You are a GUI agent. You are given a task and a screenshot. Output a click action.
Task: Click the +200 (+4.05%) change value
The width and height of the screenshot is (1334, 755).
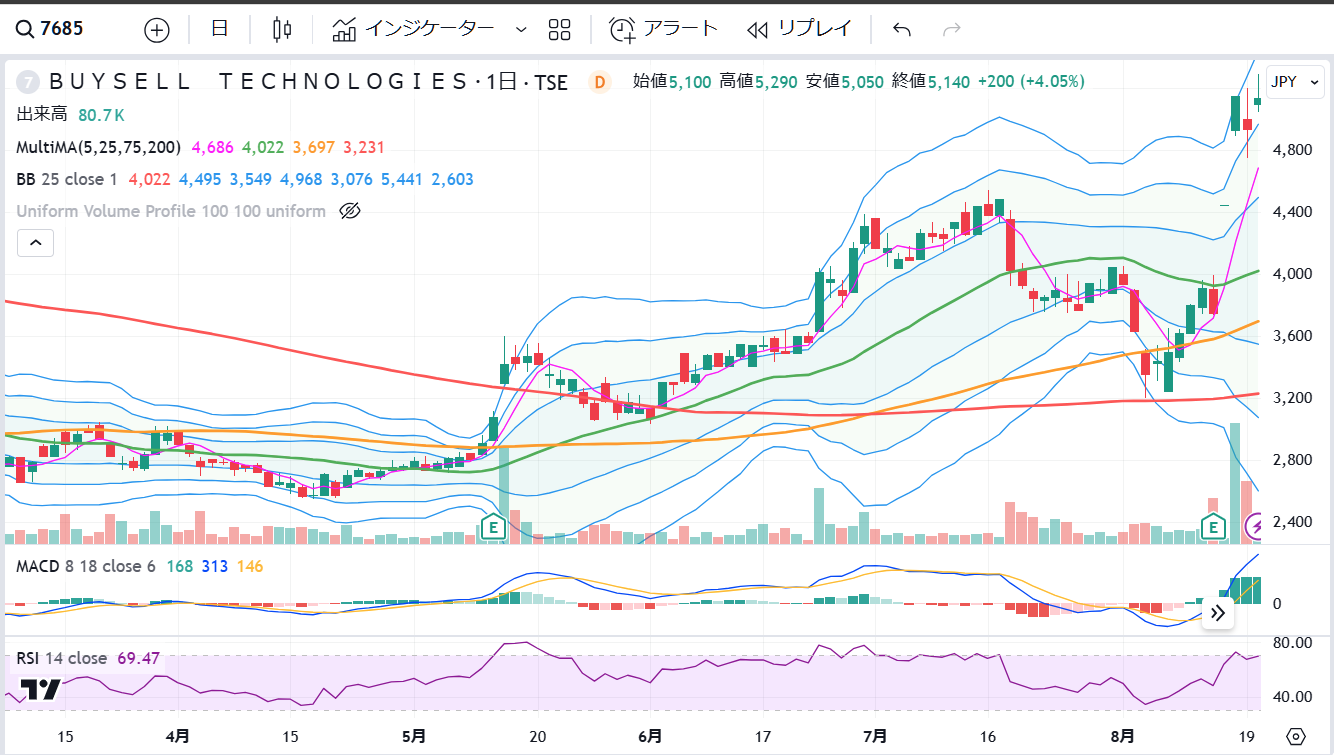[x=1031, y=82]
